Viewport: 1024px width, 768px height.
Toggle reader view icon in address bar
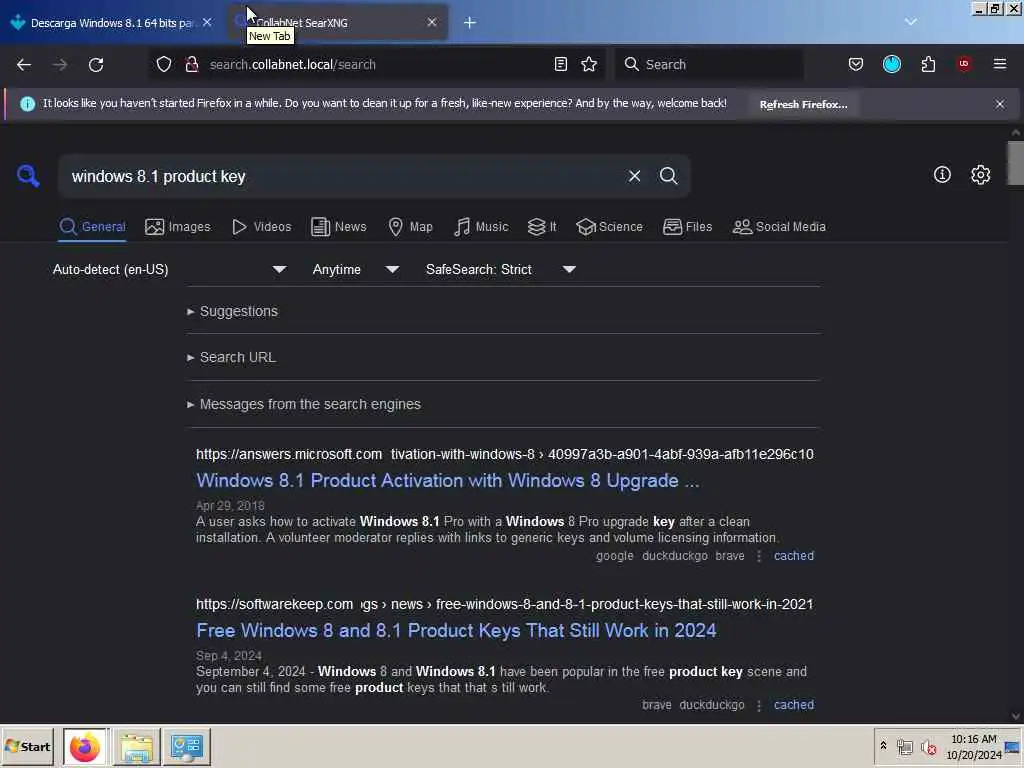pyautogui.click(x=560, y=64)
